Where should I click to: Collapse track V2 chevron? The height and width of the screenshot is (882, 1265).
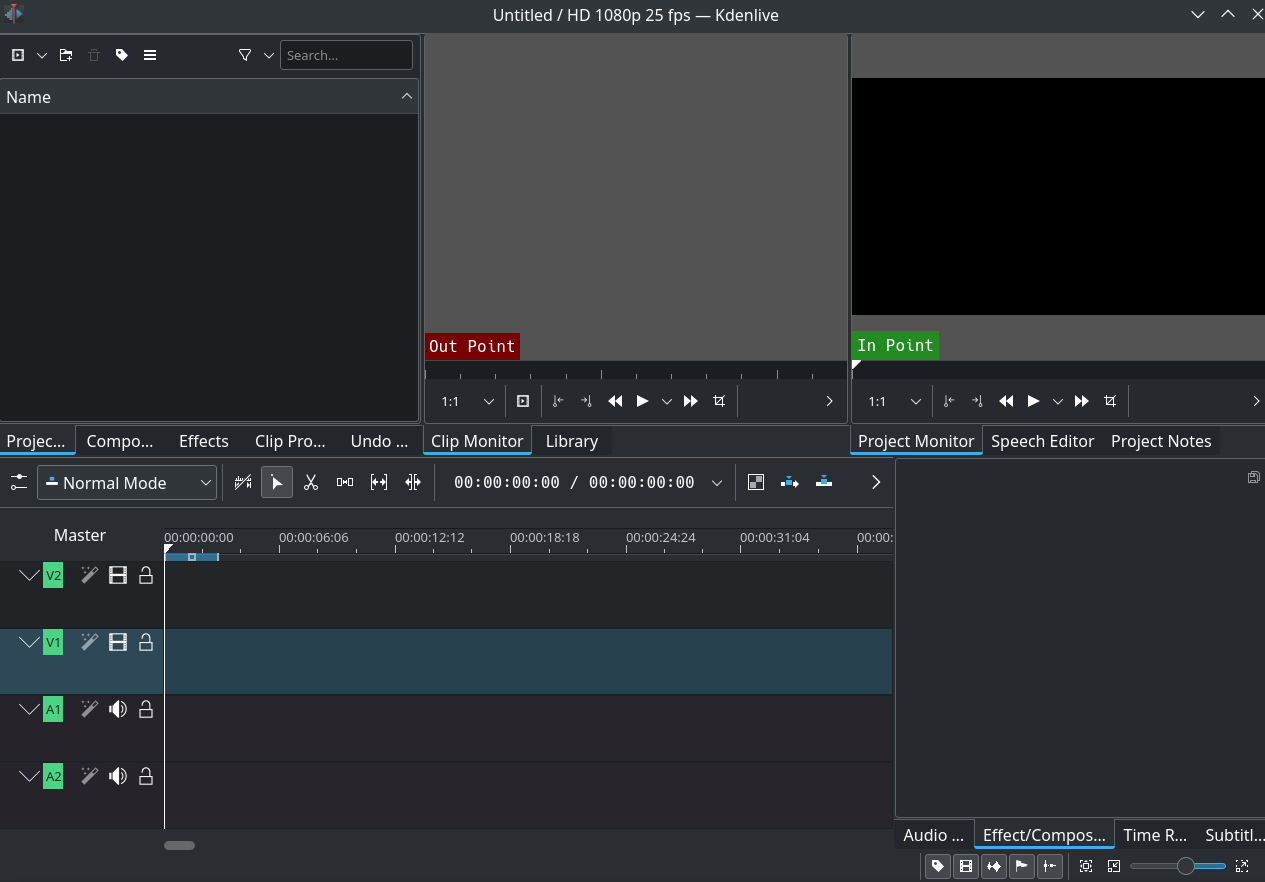click(x=29, y=575)
